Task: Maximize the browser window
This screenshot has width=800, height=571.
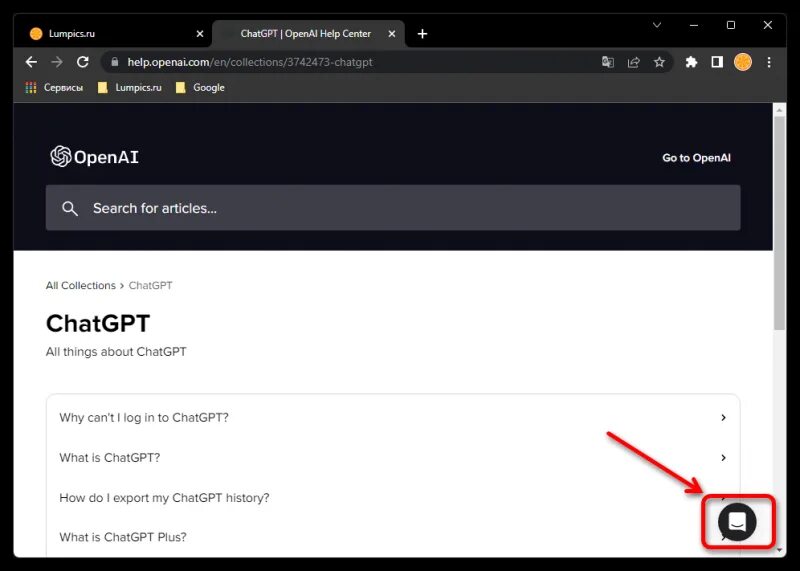Action: pyautogui.click(x=731, y=24)
